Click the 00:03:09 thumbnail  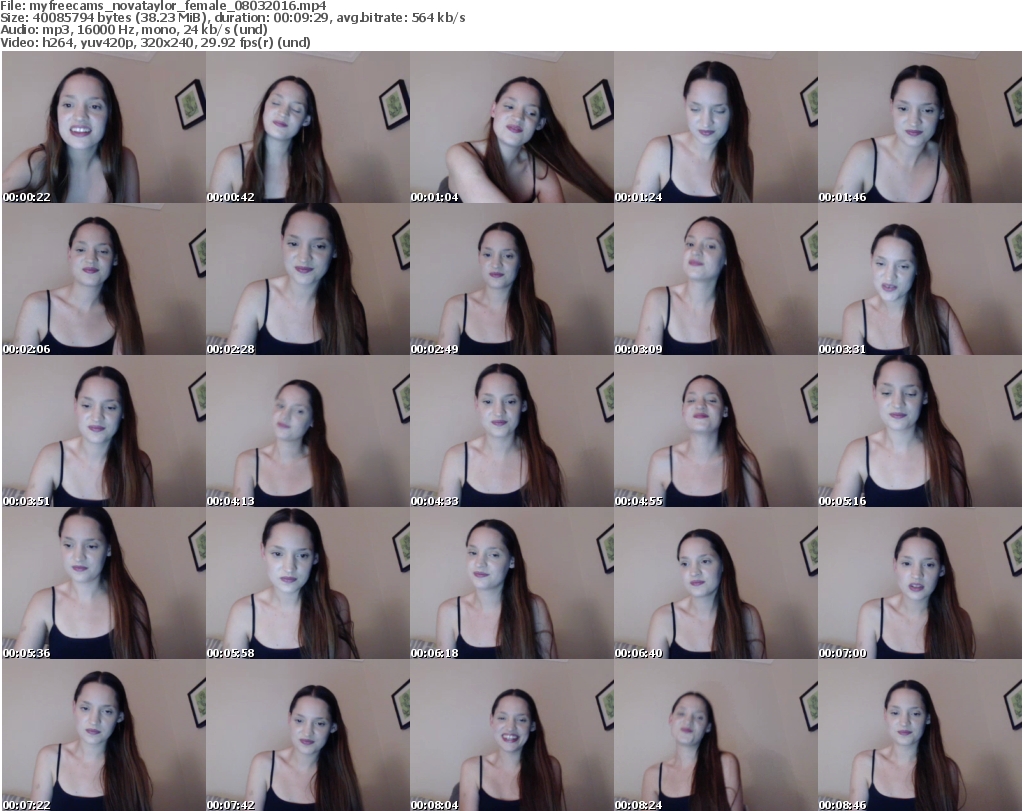click(715, 280)
